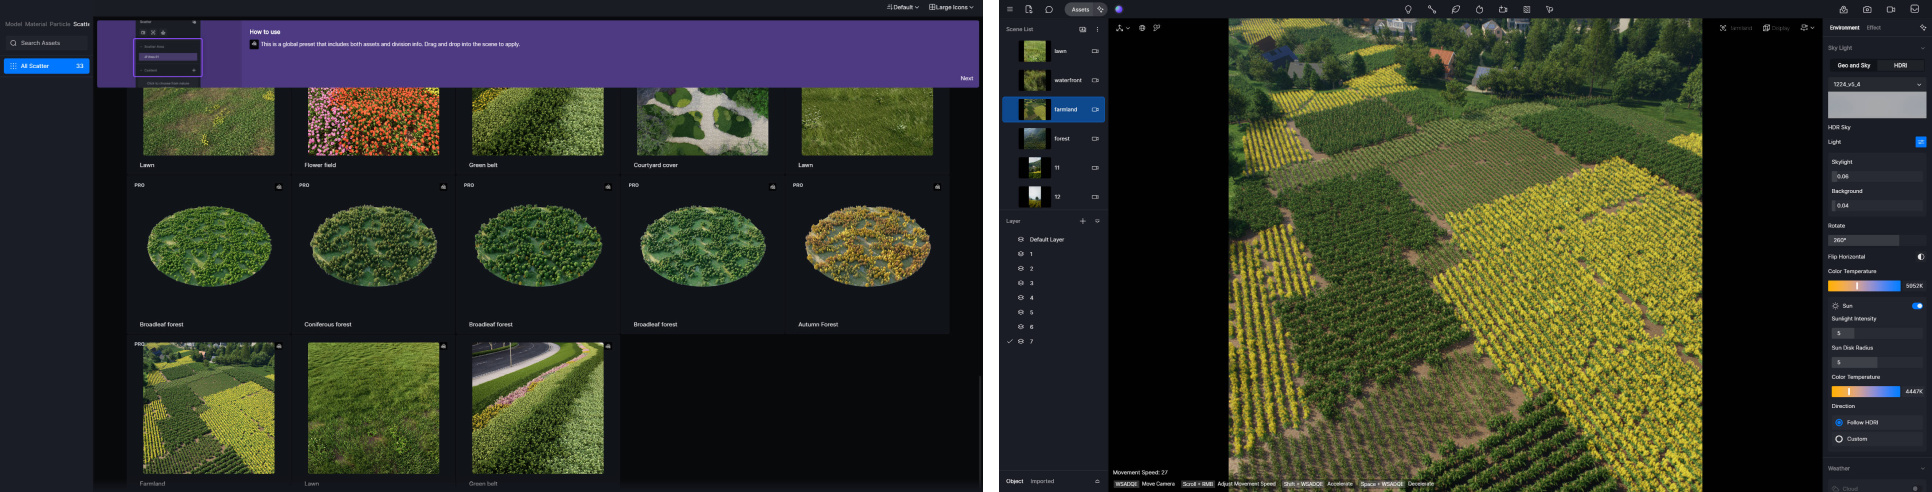Click the lightbulb tool in top toolbar
Viewport: 1932px width, 492px height.
(x=1408, y=9)
